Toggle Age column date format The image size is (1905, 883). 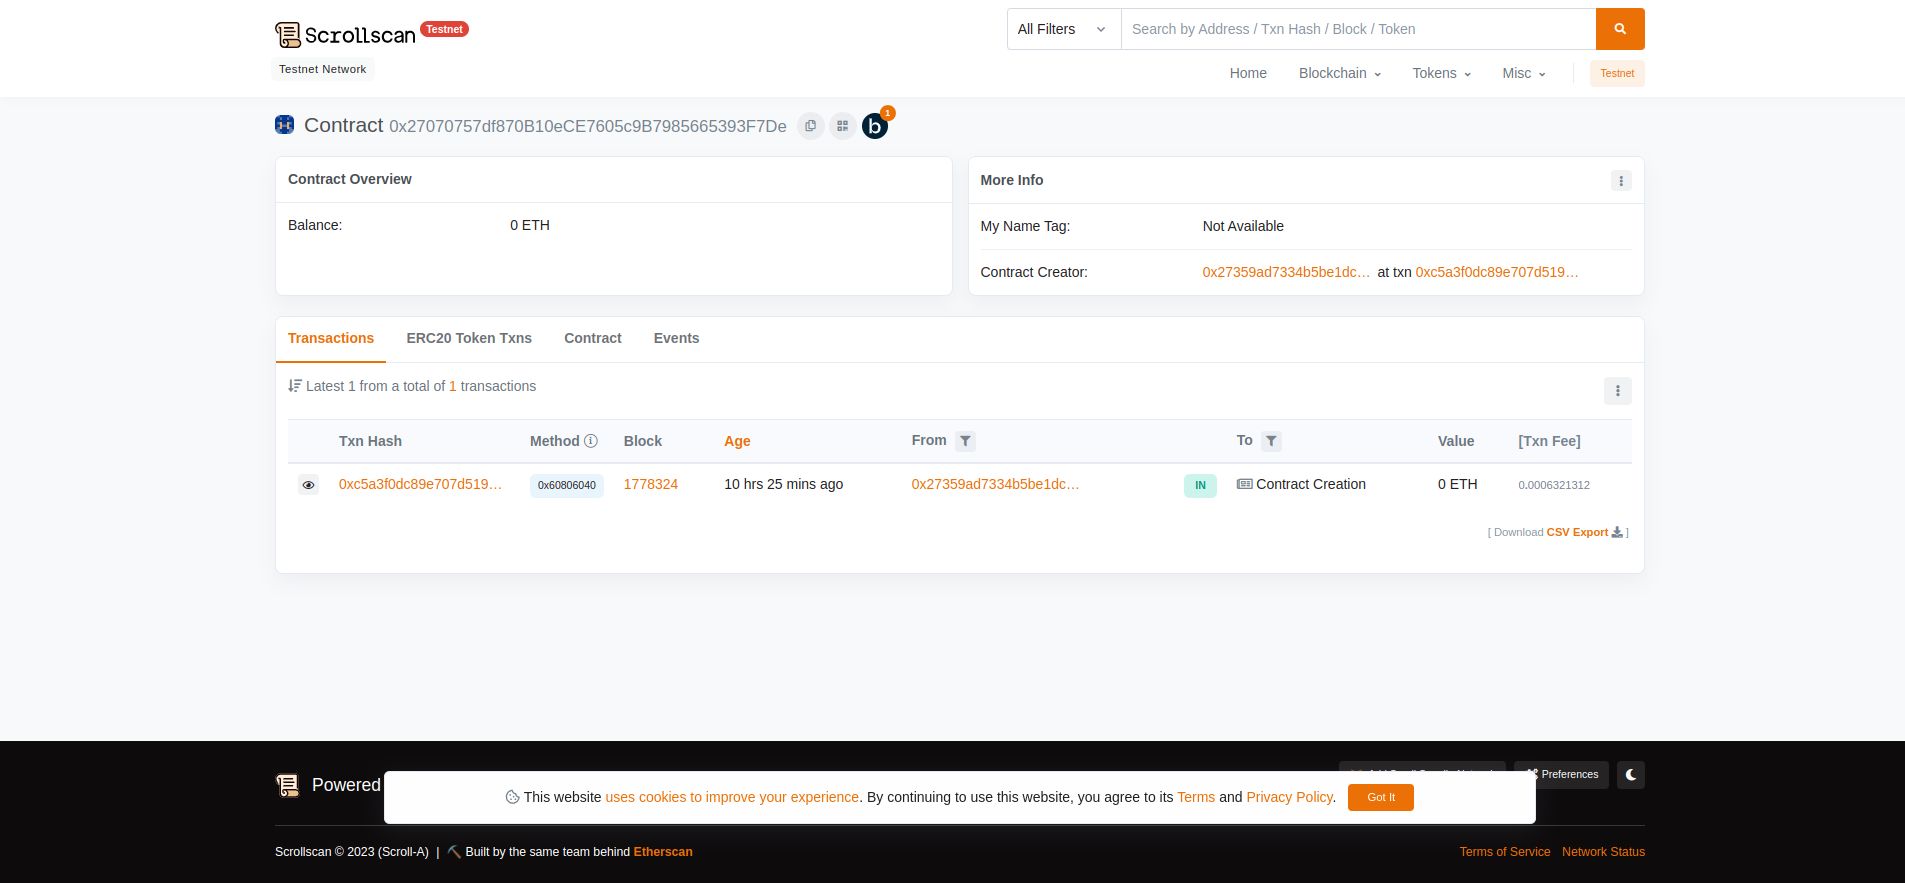pos(737,441)
